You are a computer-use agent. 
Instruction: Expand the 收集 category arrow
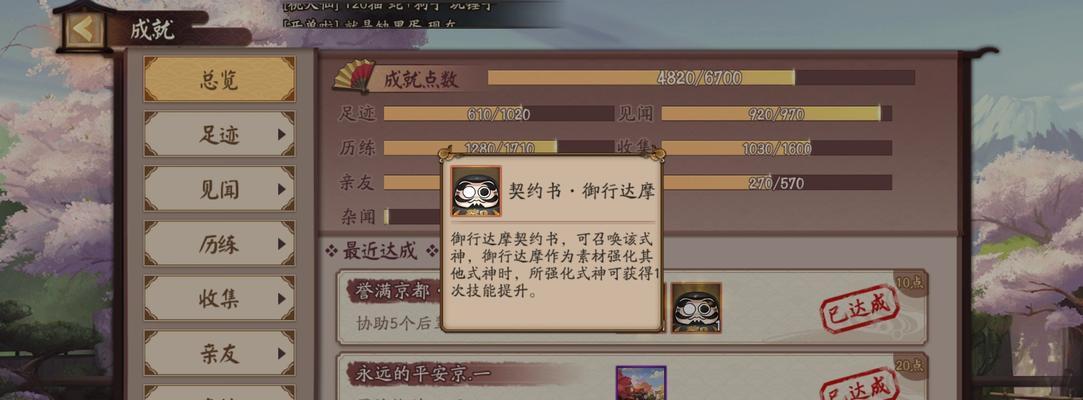(x=281, y=298)
